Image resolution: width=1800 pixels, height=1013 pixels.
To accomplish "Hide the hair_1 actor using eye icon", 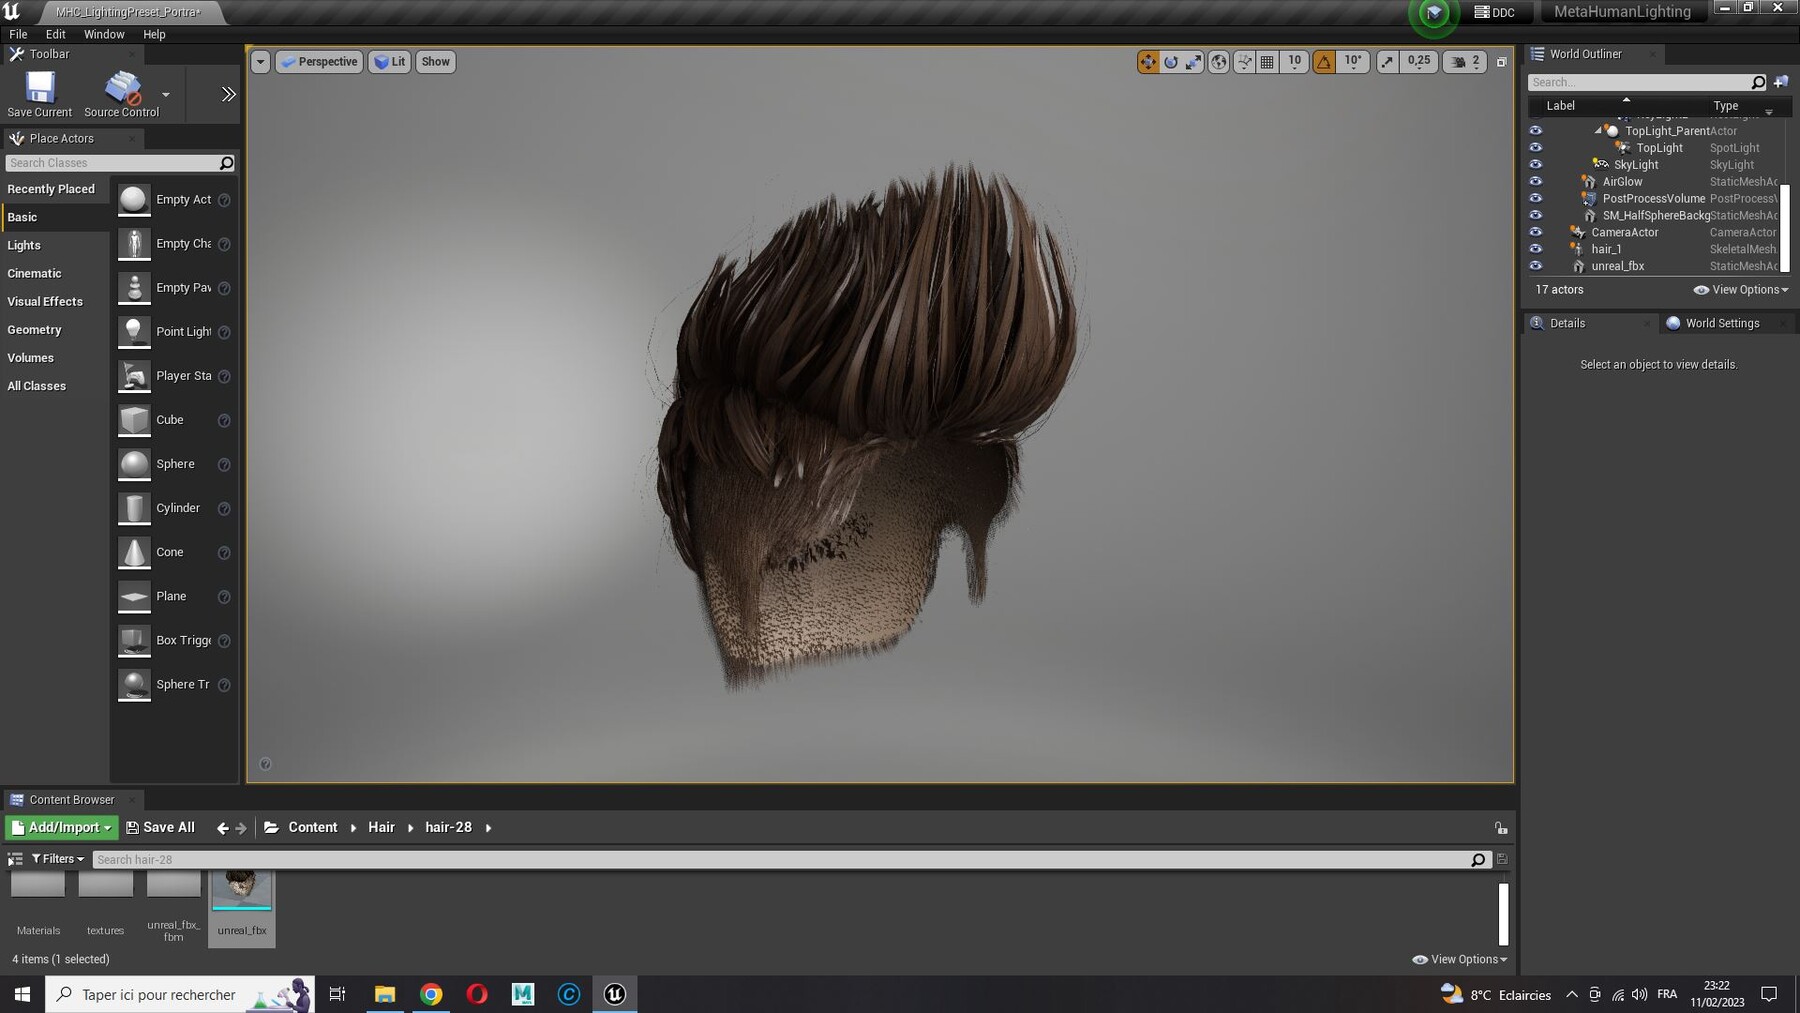I will point(1536,249).
